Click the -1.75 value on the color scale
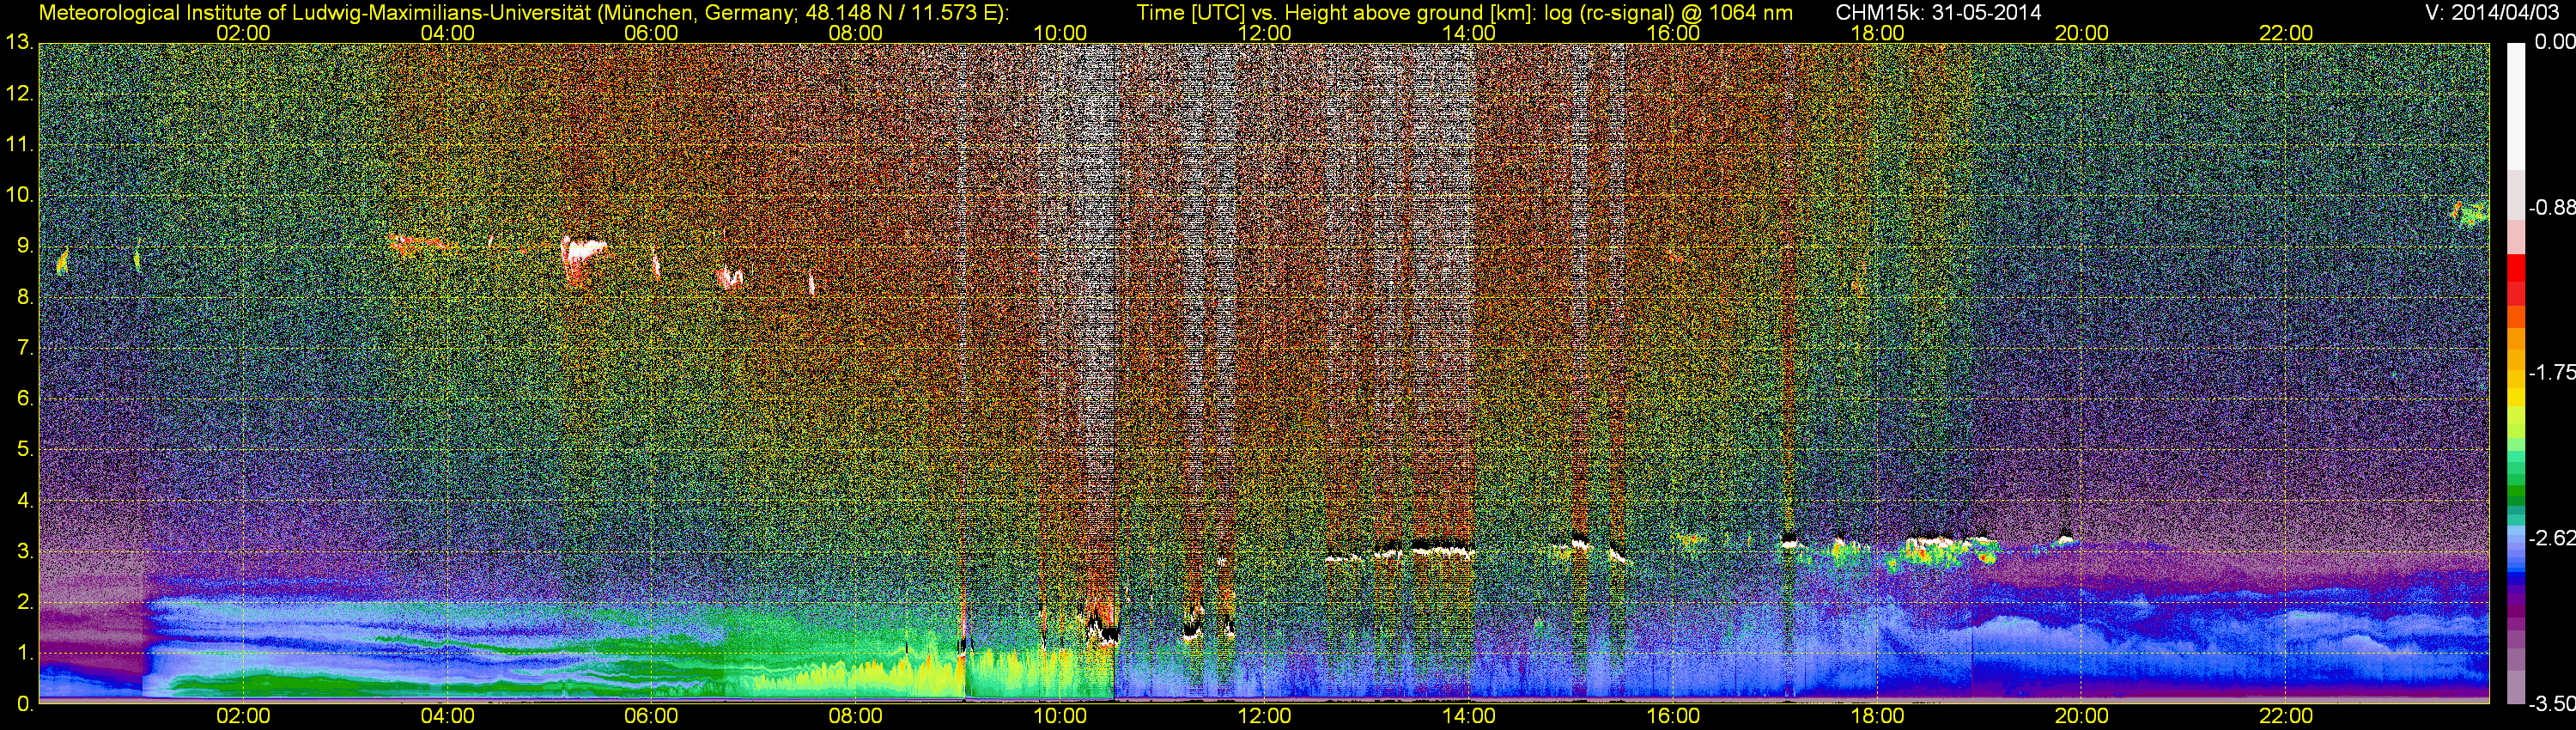The height and width of the screenshot is (730, 2576). click(2552, 373)
